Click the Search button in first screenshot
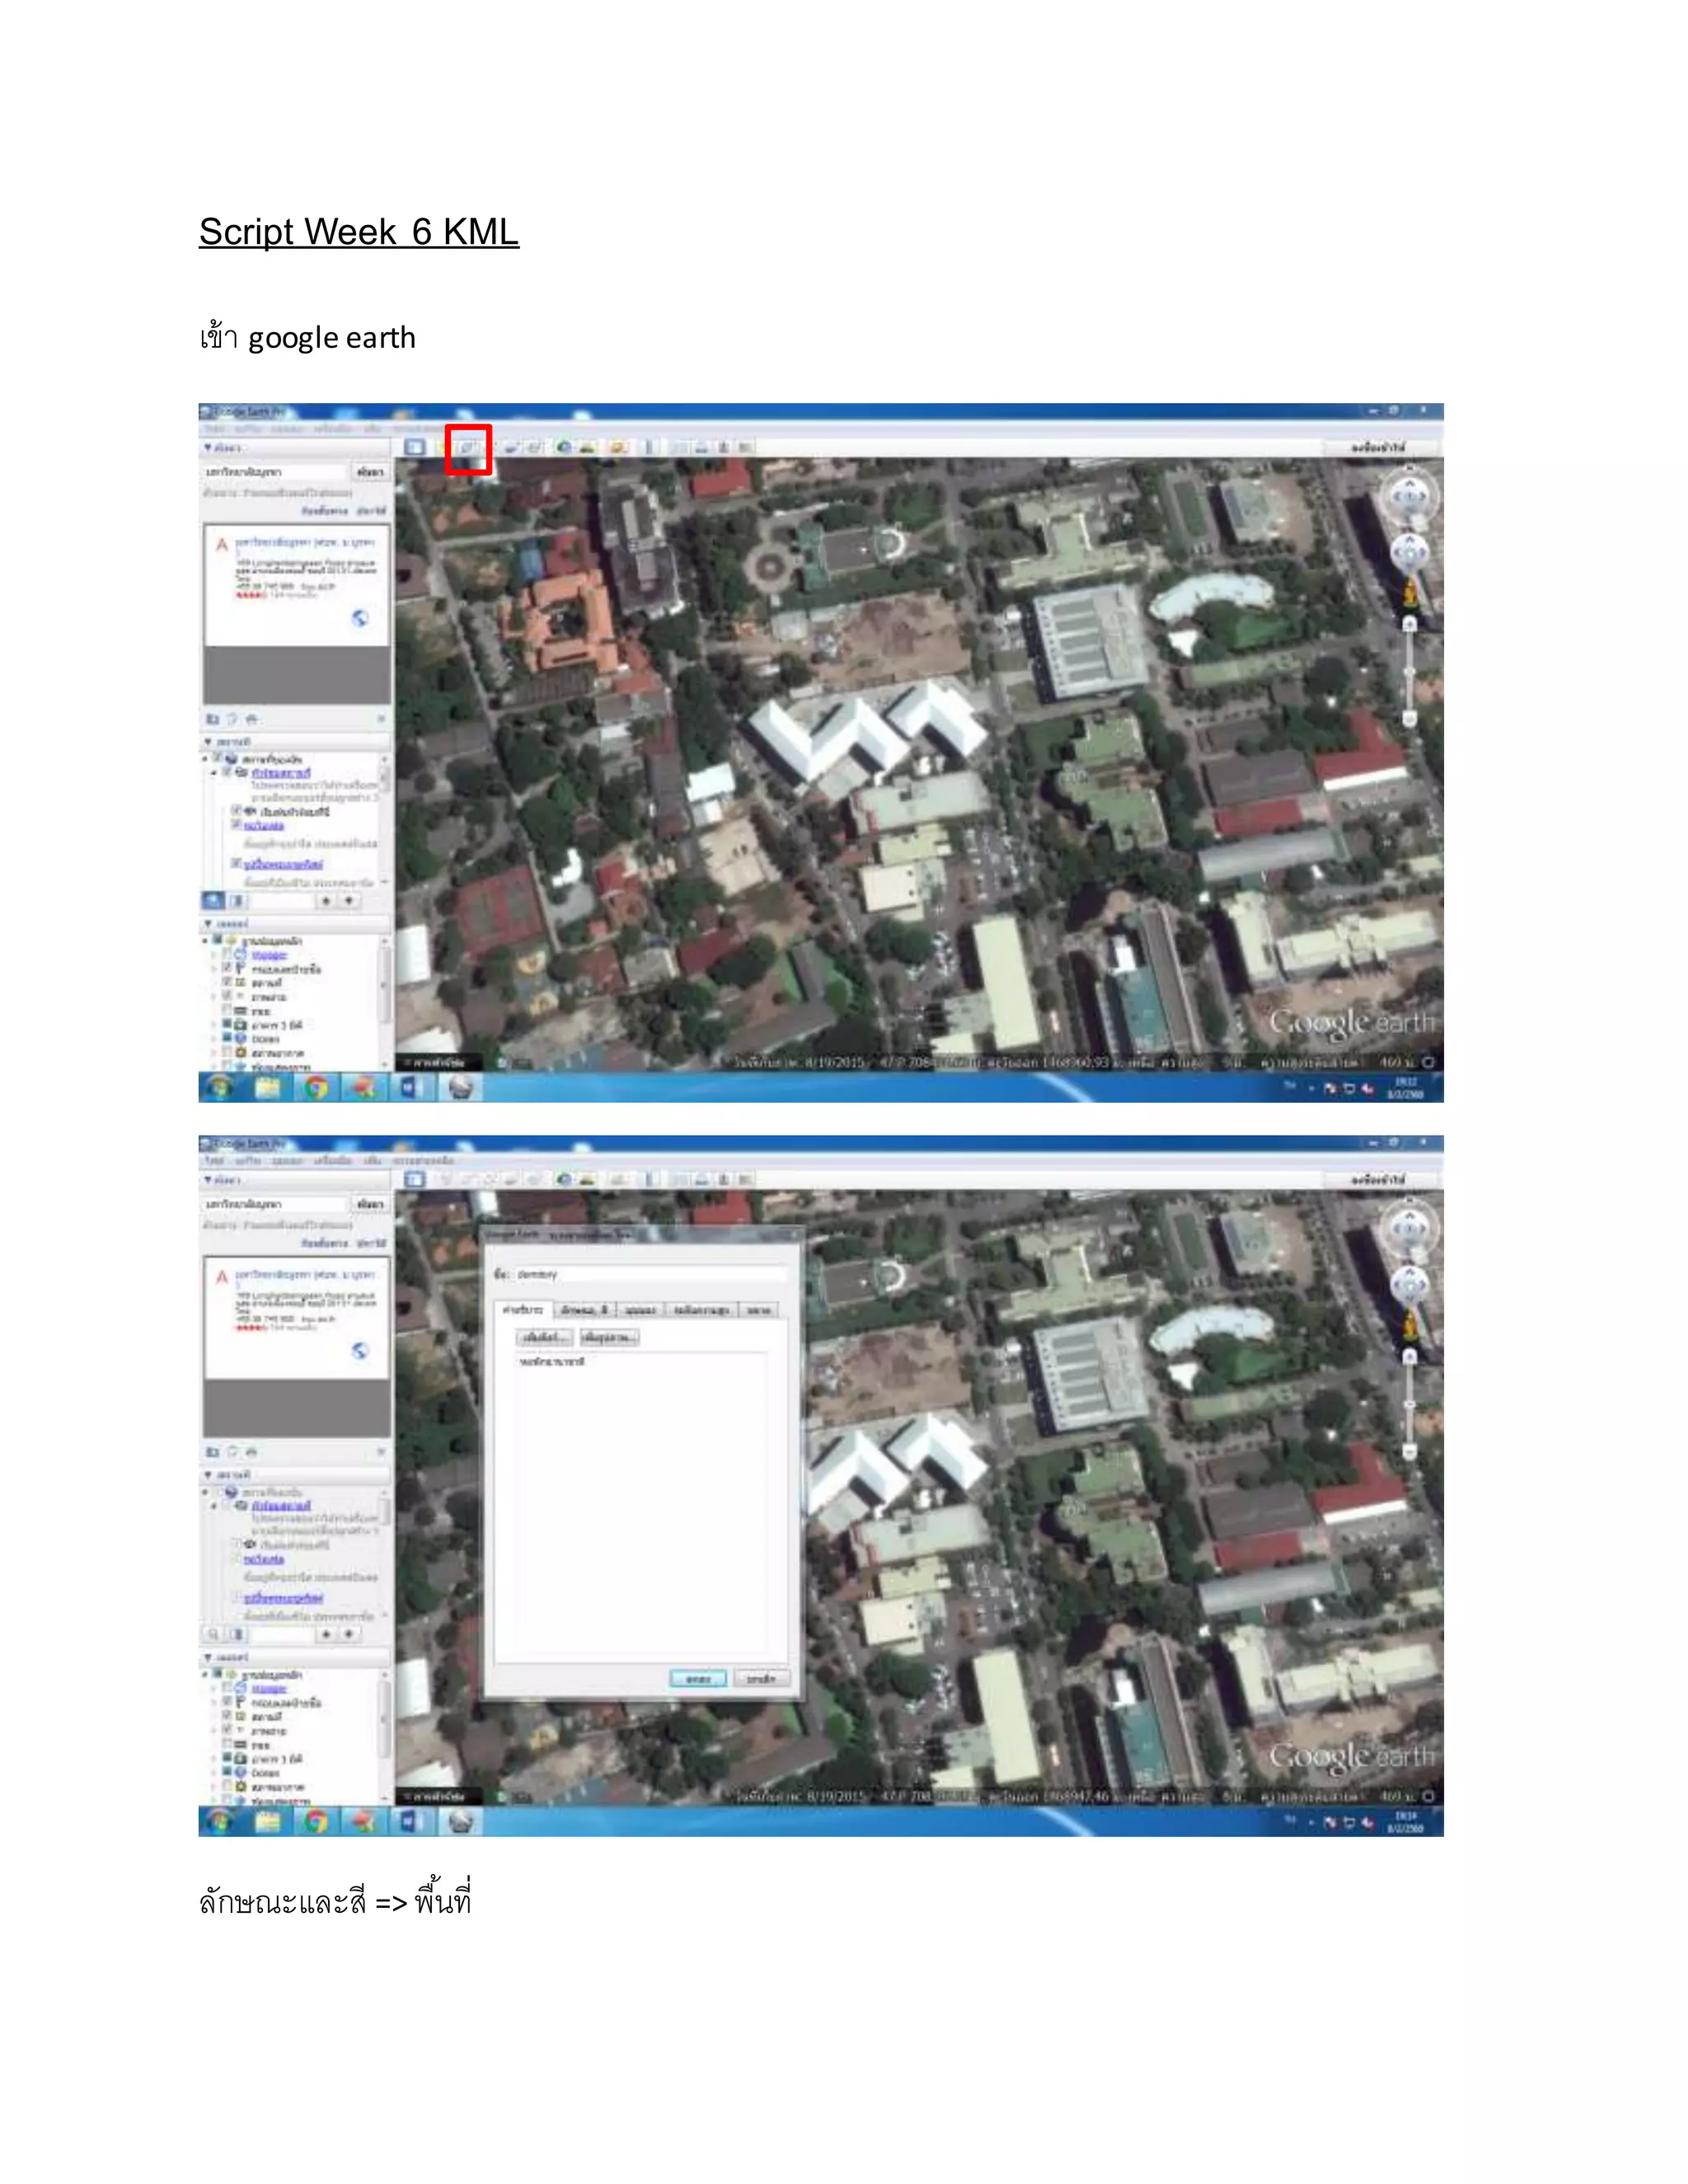Viewport: 1688px width, 2184px height. (370, 471)
